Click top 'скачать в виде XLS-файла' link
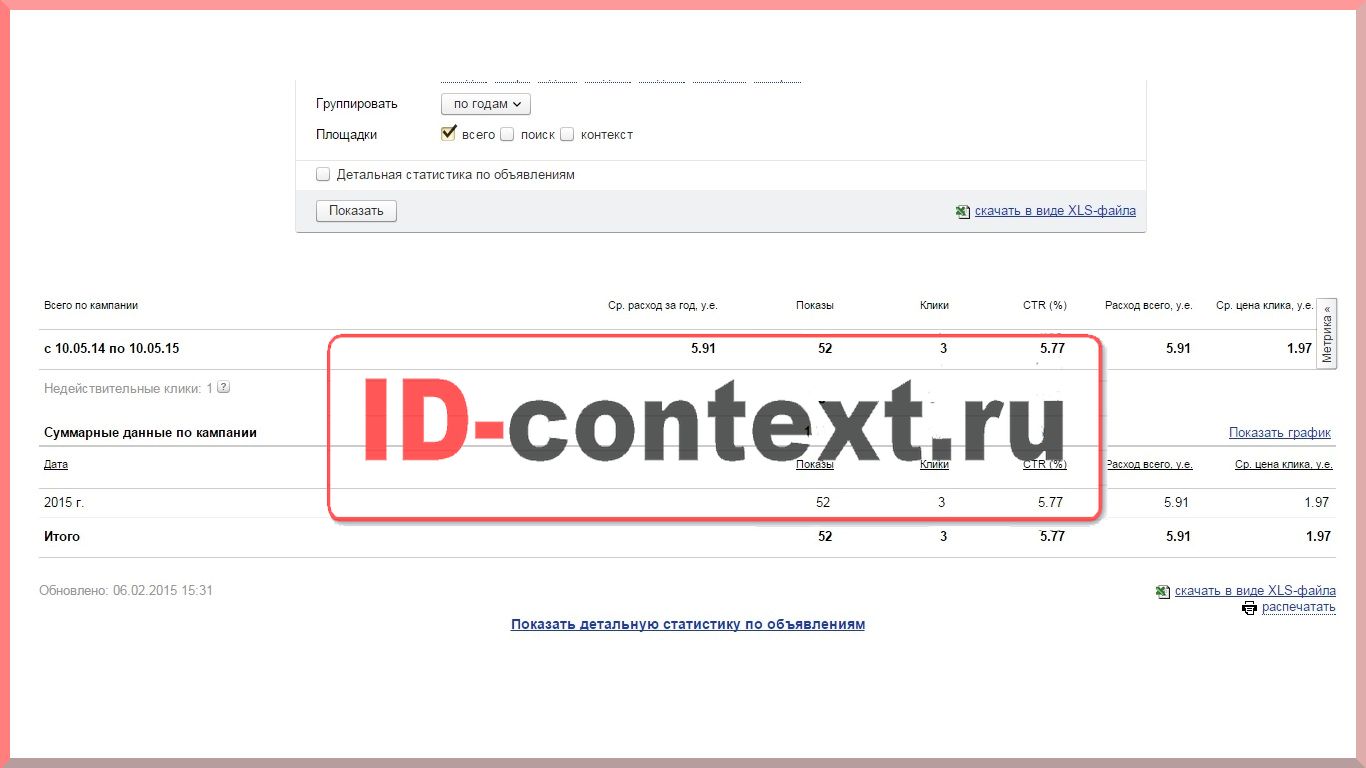The width and height of the screenshot is (1366, 768). pyautogui.click(x=1055, y=211)
